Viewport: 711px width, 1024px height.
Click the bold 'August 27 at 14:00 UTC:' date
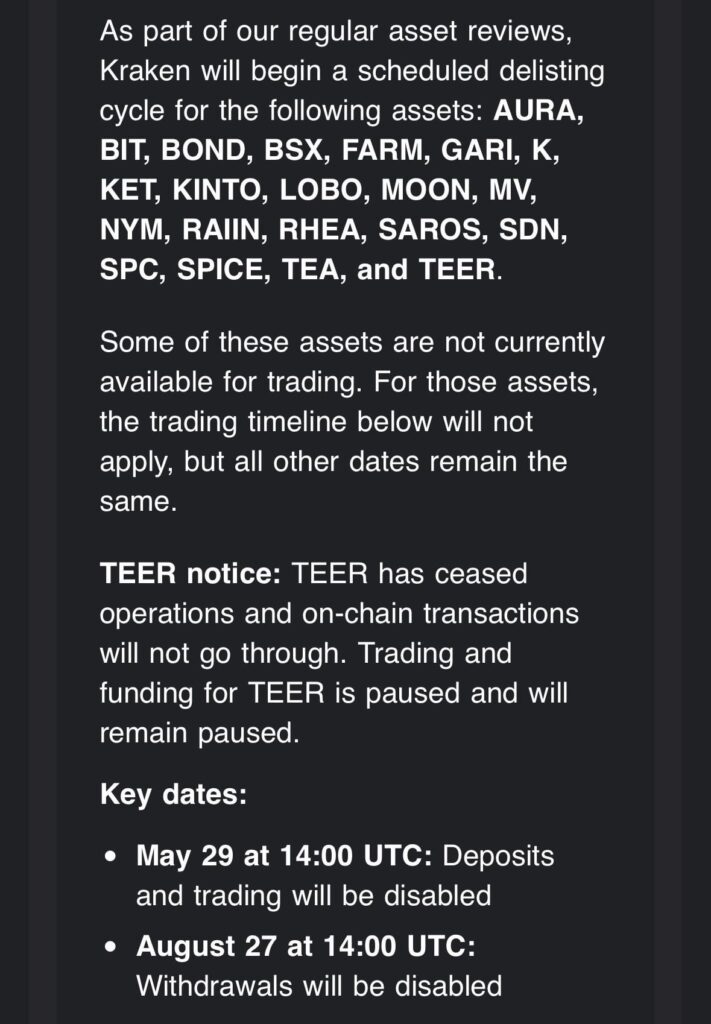pyautogui.click(x=306, y=946)
